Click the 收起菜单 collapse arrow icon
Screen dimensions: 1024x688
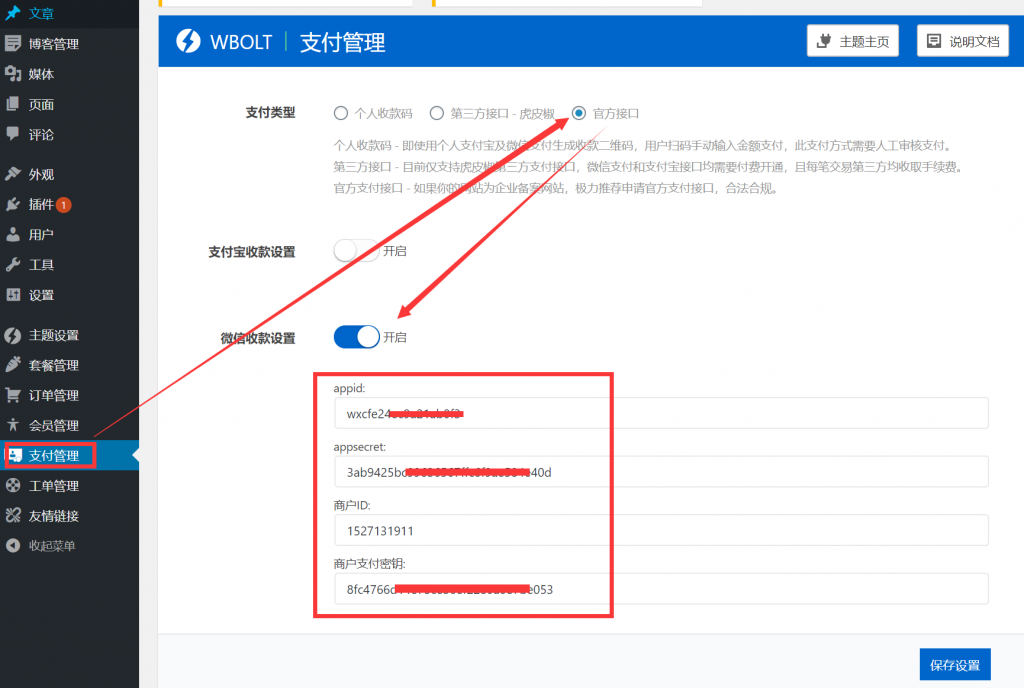click(x=13, y=545)
